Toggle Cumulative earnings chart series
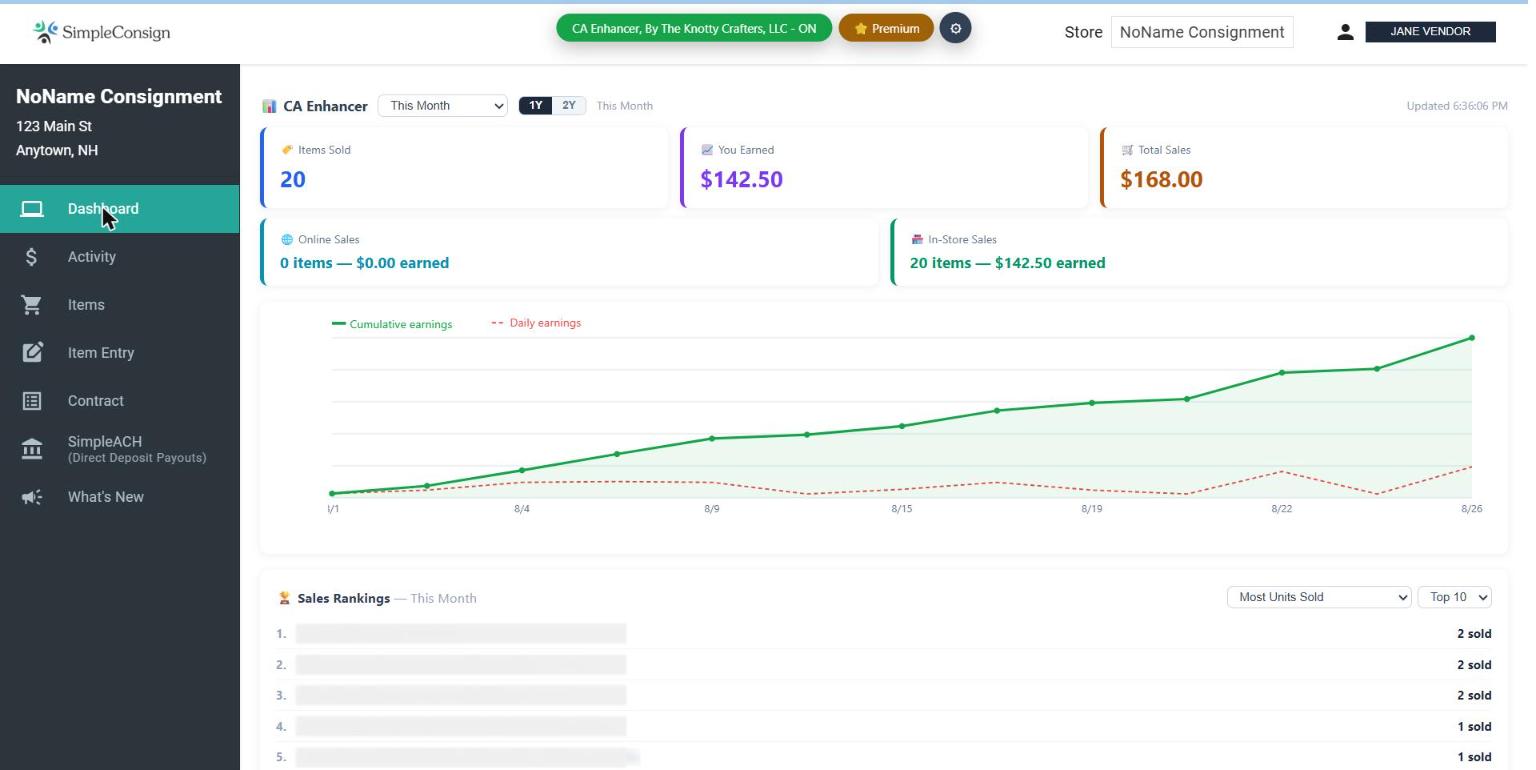 392,324
